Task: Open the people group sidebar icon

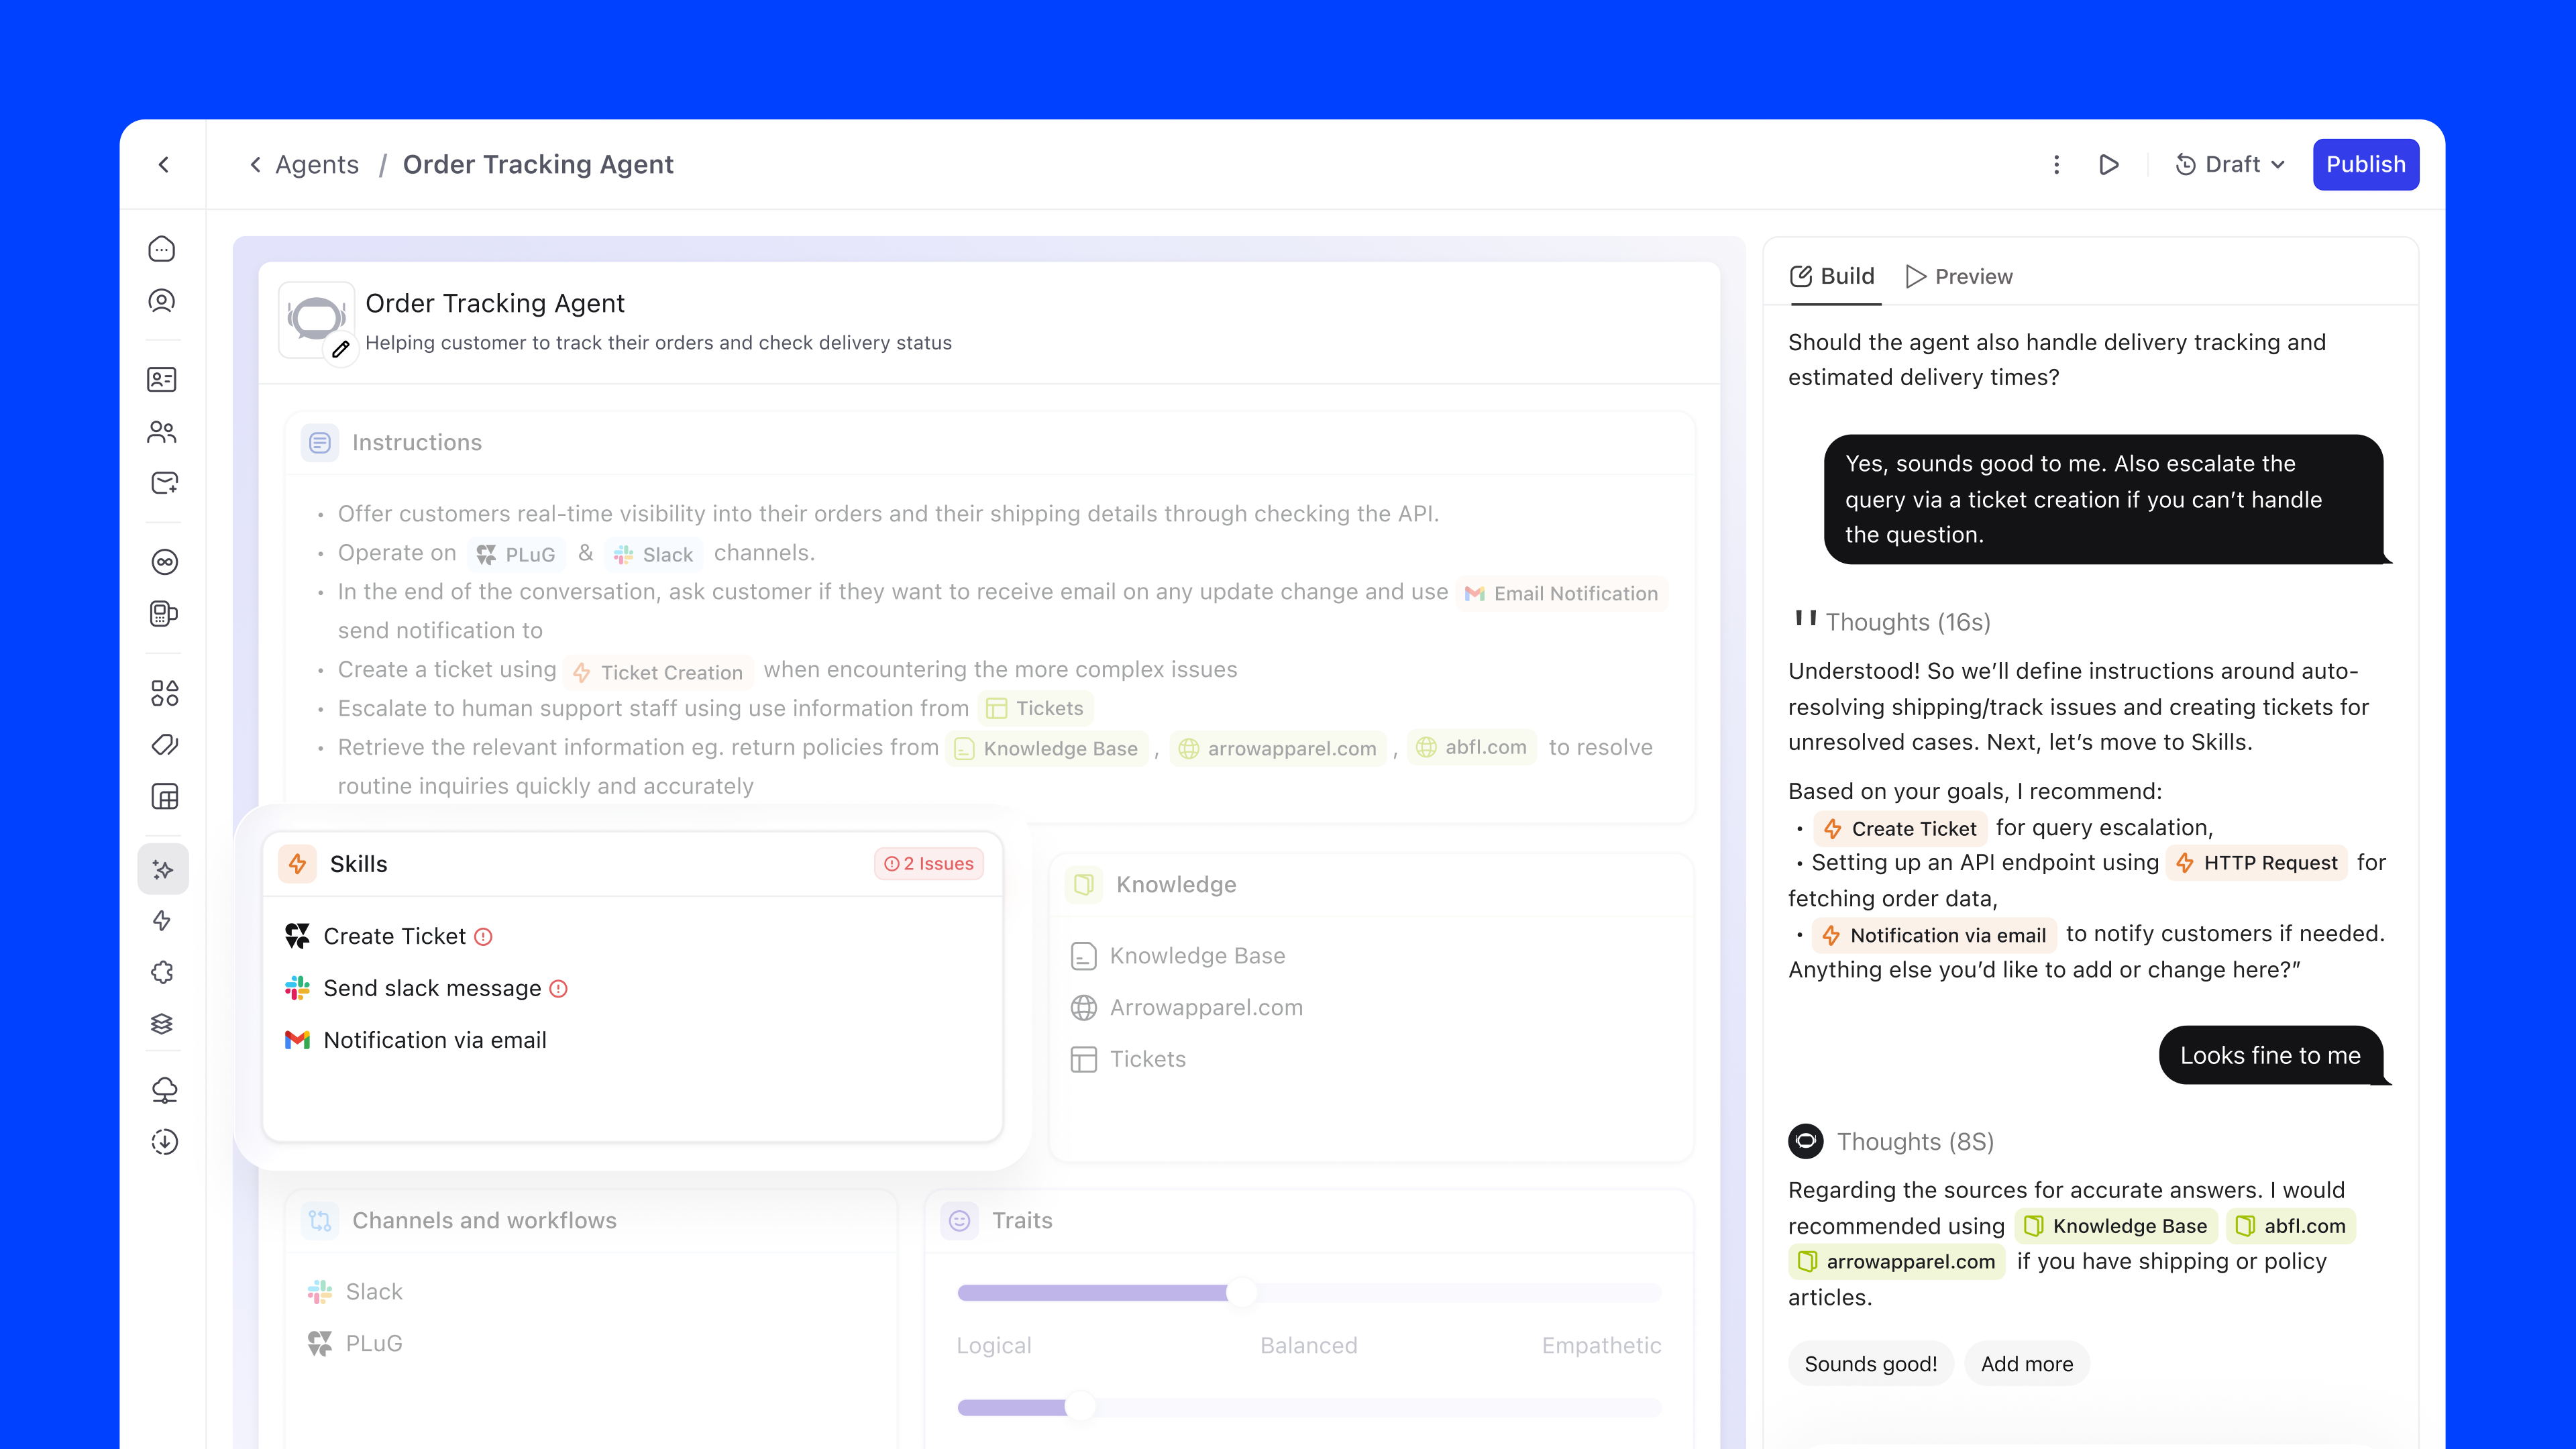Action: [162, 431]
